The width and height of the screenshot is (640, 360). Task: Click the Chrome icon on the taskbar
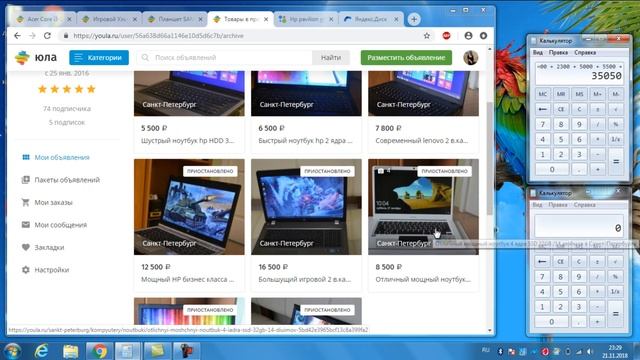click(x=99, y=351)
